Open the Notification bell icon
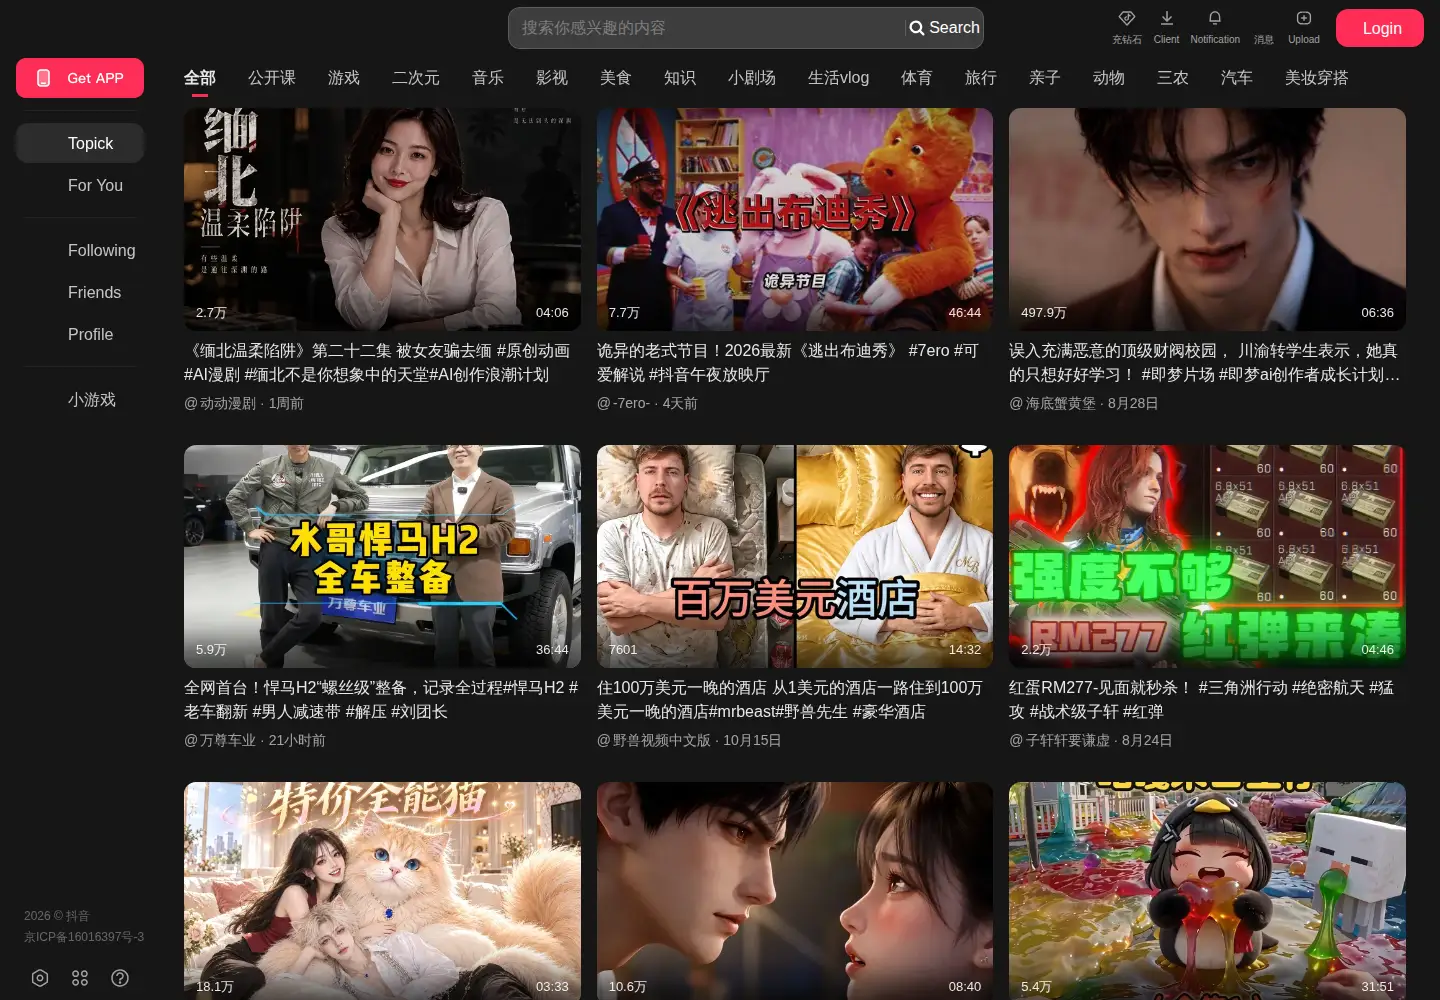Image resolution: width=1440 pixels, height=1000 pixels. 1214,19
